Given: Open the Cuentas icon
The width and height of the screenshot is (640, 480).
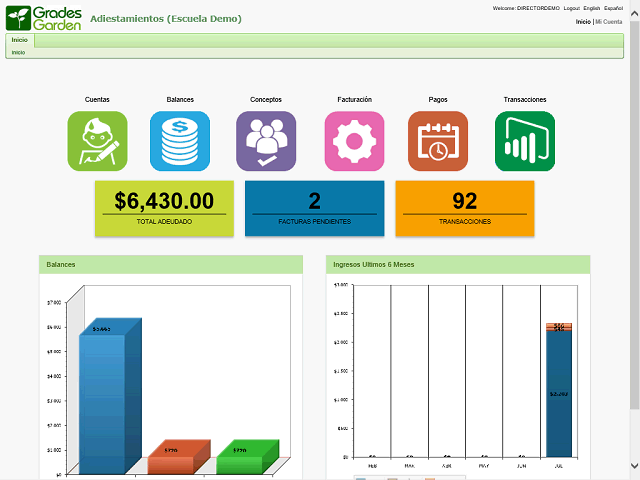Looking at the screenshot, I should click(97, 141).
